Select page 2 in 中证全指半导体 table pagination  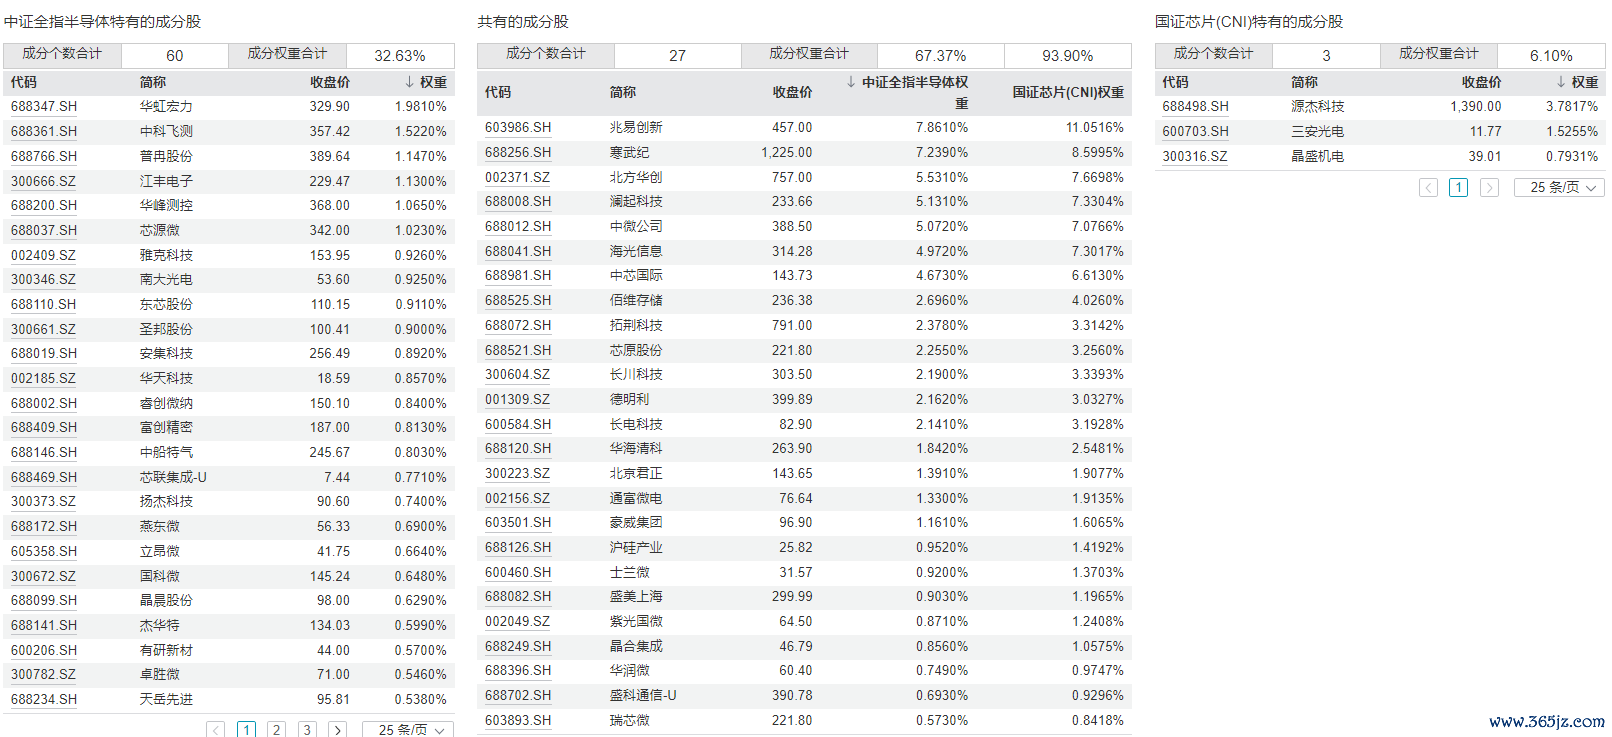[277, 730]
